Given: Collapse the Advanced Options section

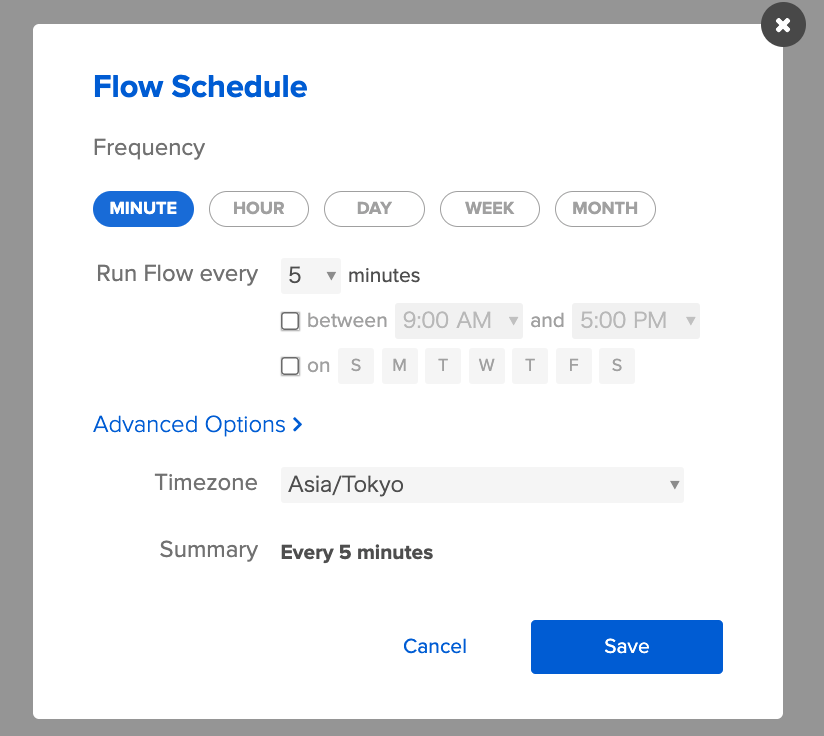Looking at the screenshot, I should click(197, 425).
